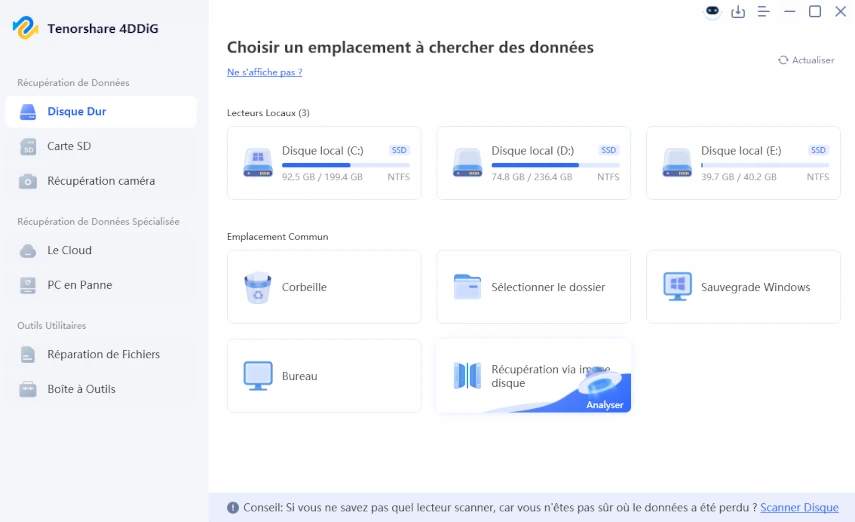Choose the Sélectionner le dossier label
Viewport: 855px width, 522px height.
pos(548,287)
